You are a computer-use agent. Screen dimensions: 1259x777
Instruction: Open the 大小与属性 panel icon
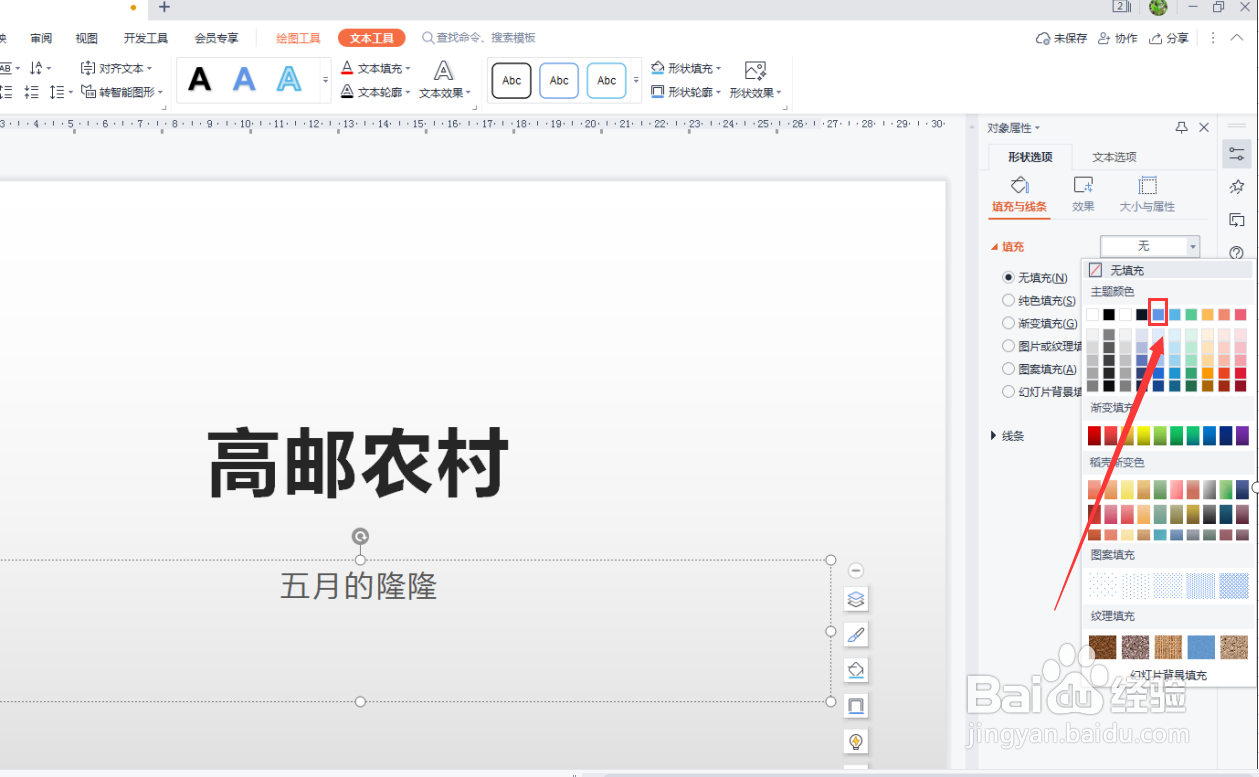[1147, 194]
